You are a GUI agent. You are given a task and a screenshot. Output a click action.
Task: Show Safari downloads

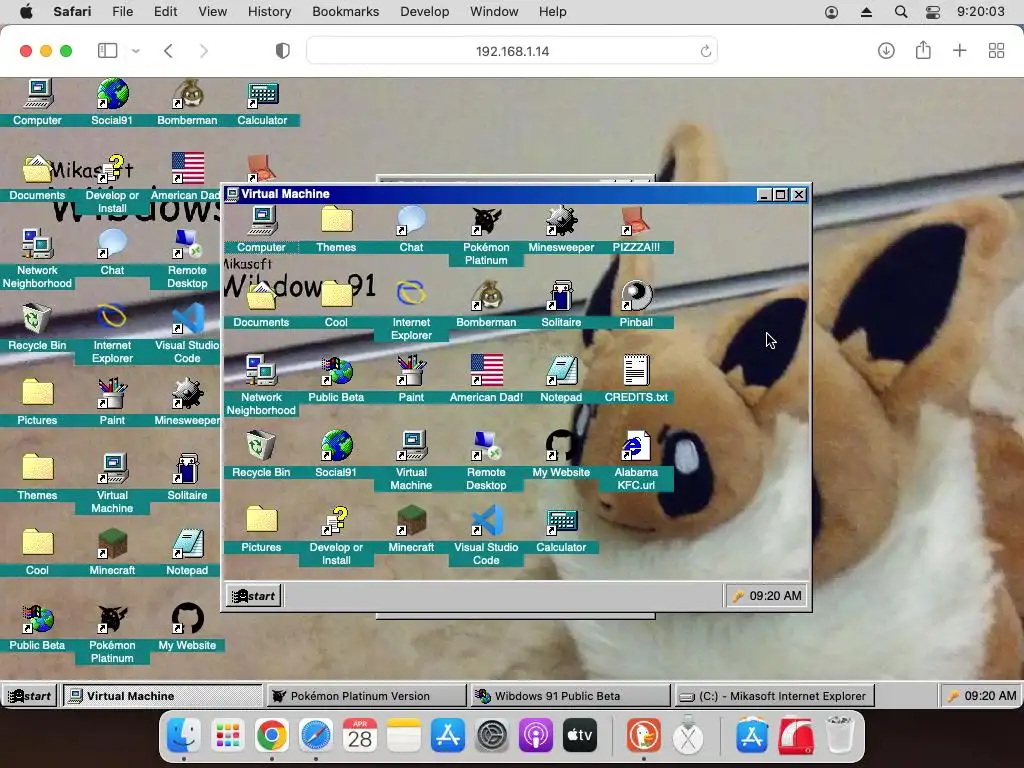pyautogui.click(x=886, y=50)
